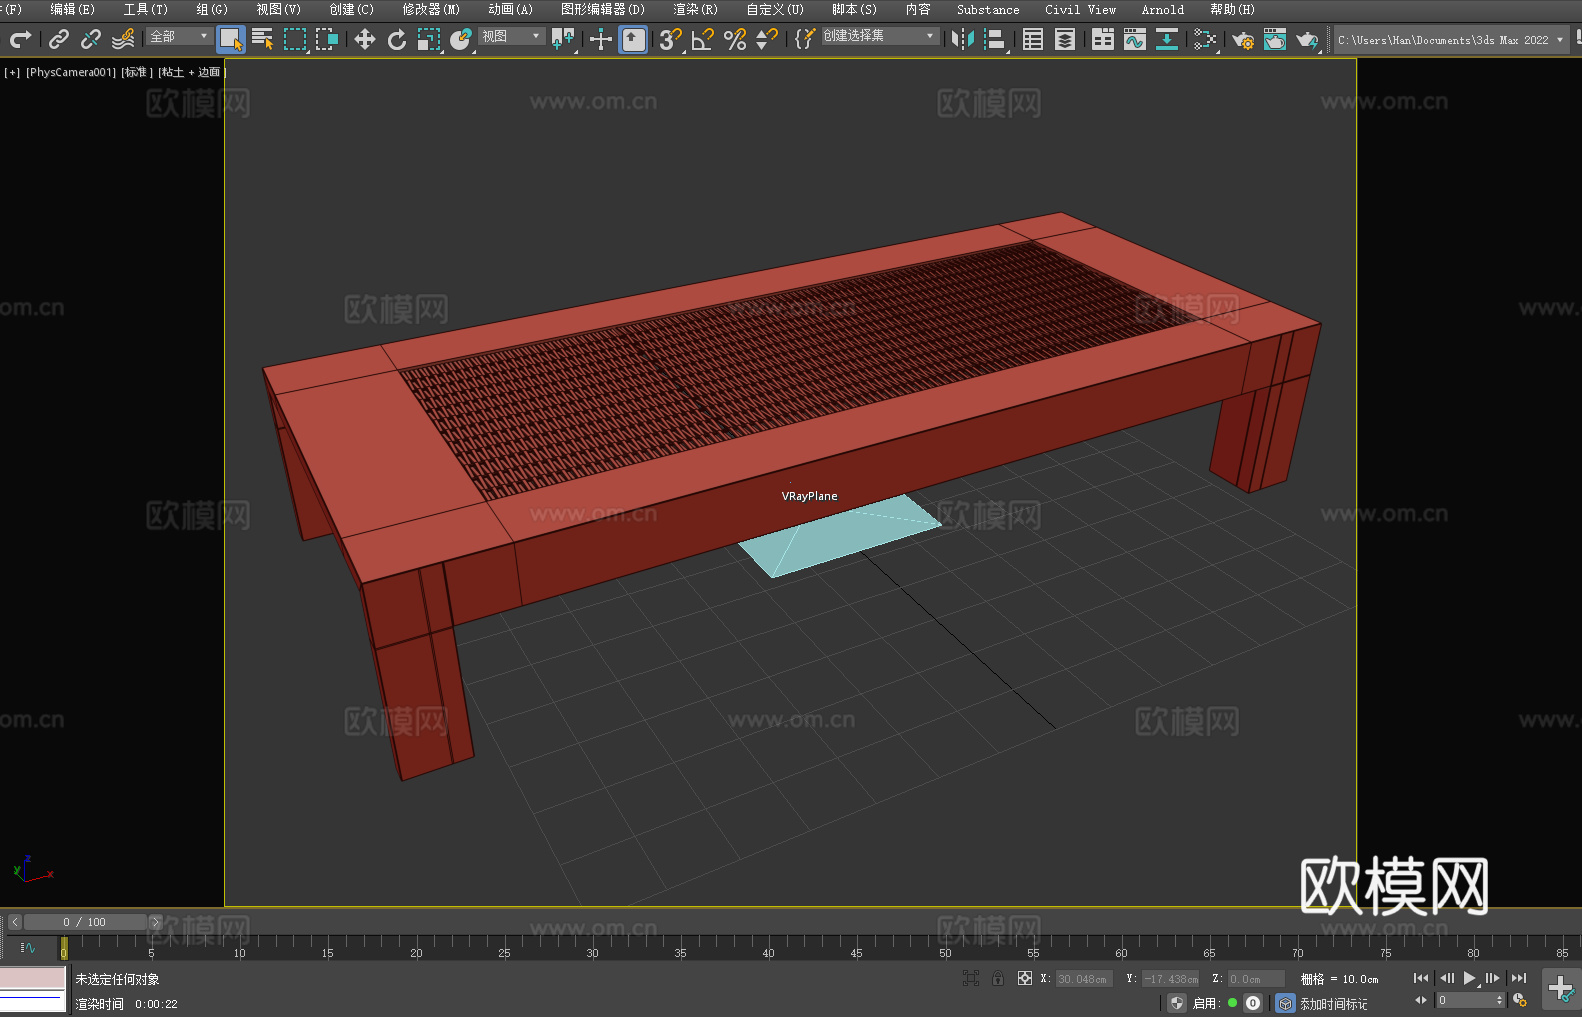Click the 粘土 + 边面 viewport label
This screenshot has width=1582, height=1017.
(x=192, y=72)
